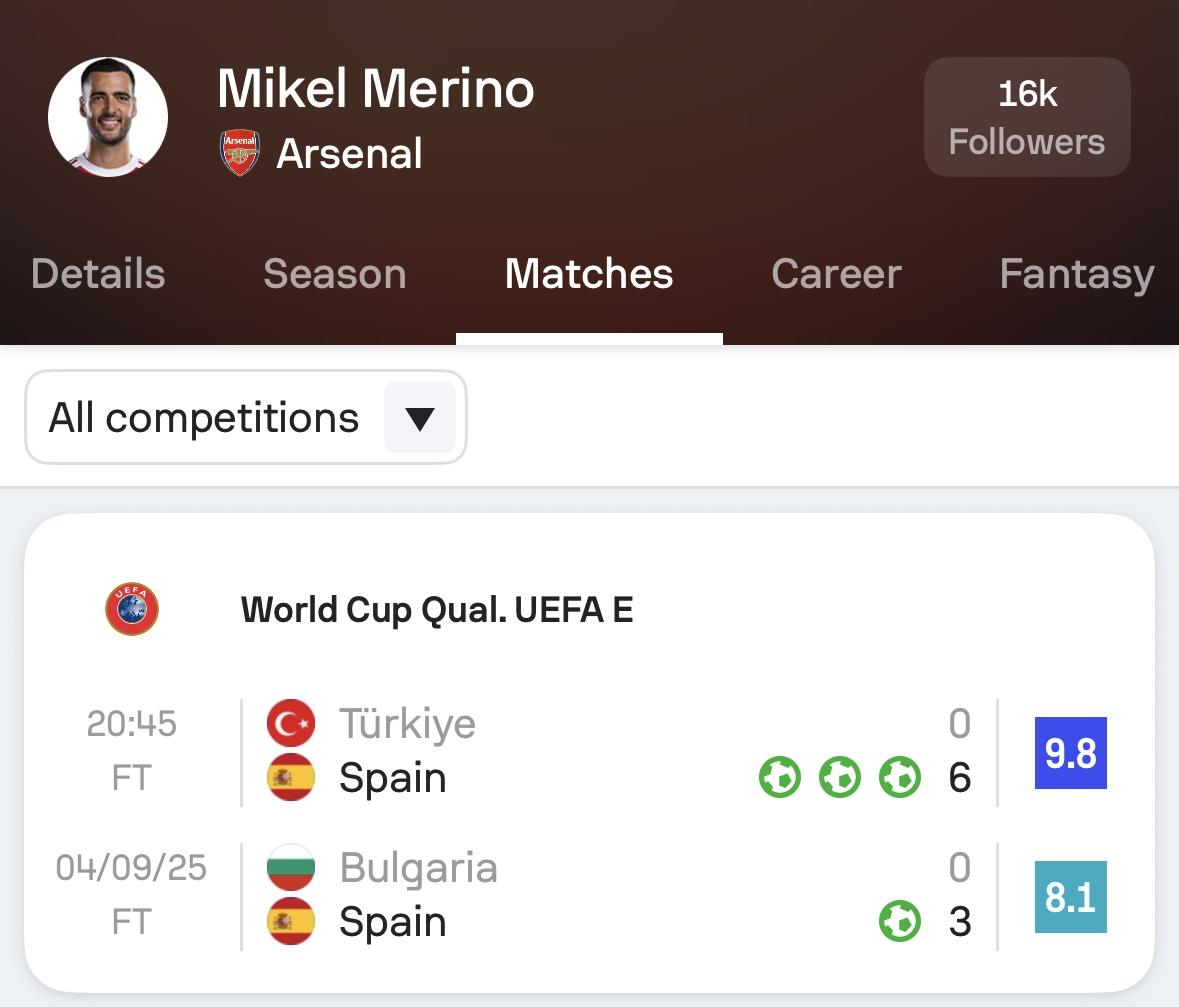The height and width of the screenshot is (1007, 1179).
Task: Click Spain flag in Türkiye match
Action: coord(290,777)
